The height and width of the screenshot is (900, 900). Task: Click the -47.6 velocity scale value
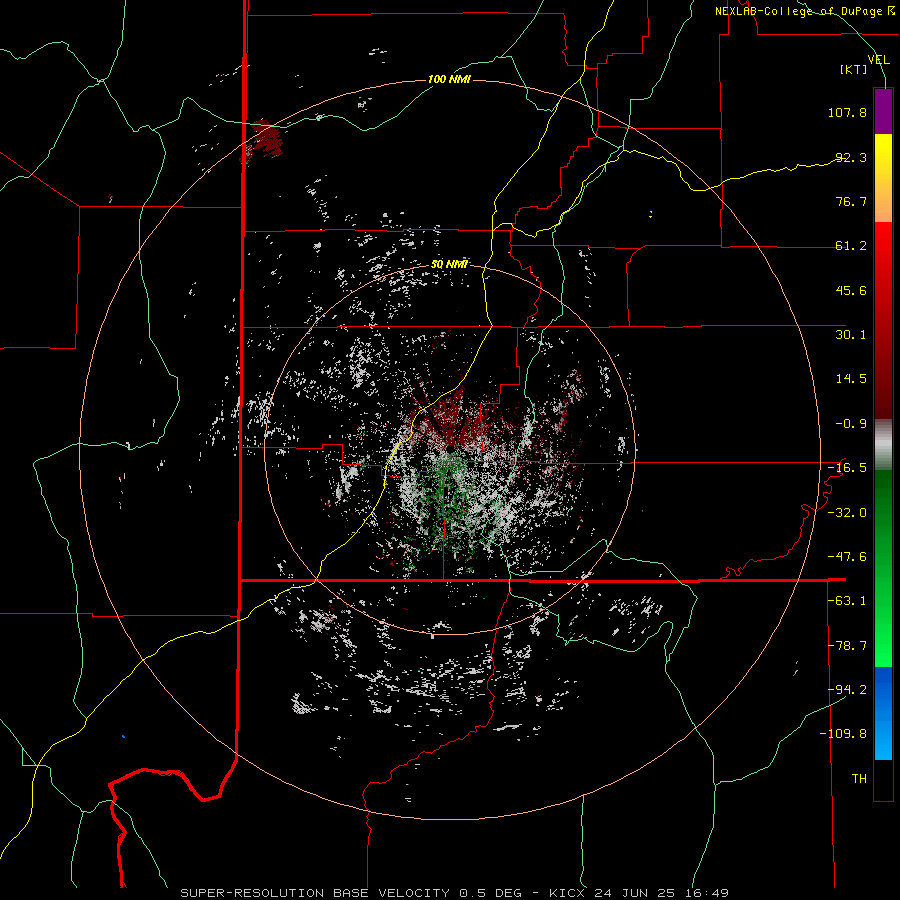click(x=847, y=557)
